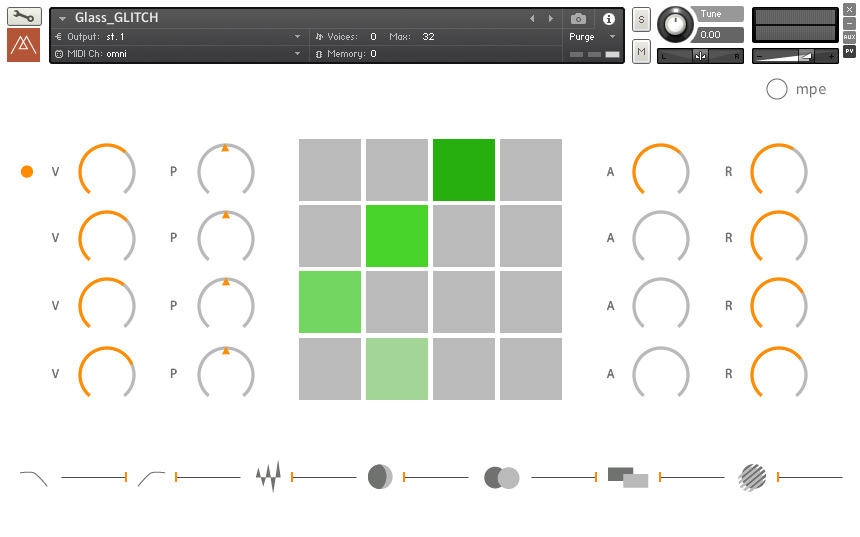The width and height of the screenshot is (860, 537).
Task: Toggle the bright green pad in row two
Action: point(397,236)
